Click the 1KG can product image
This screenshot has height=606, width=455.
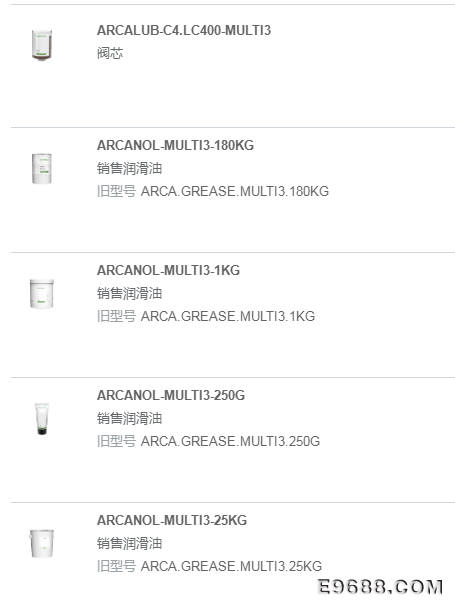pos(42,294)
